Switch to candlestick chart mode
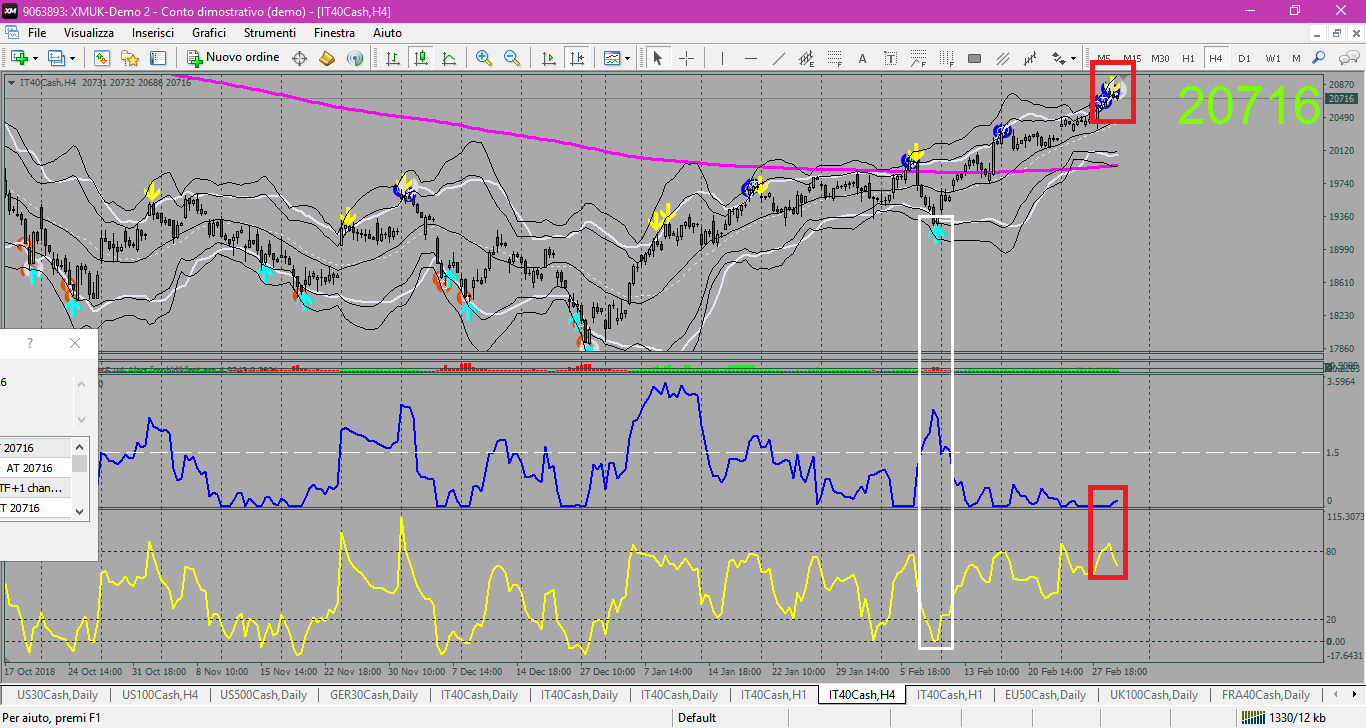This screenshot has width=1366, height=728. click(421, 58)
